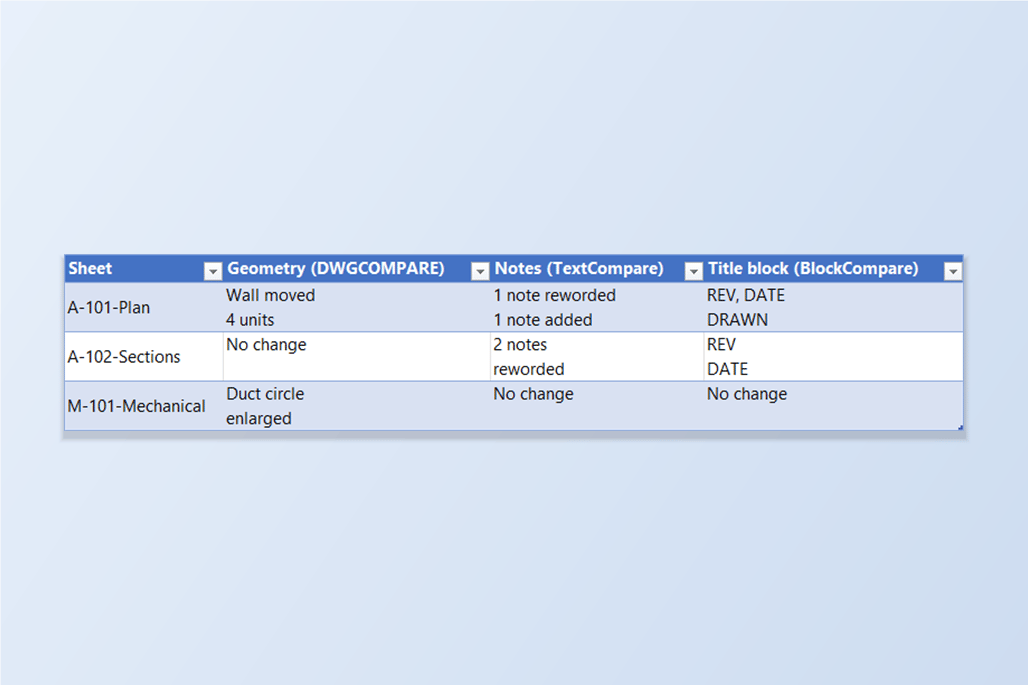Click the M-101-Mechanical title block 'No change' cell
The width and height of the screenshot is (1028, 685).
(x=833, y=406)
